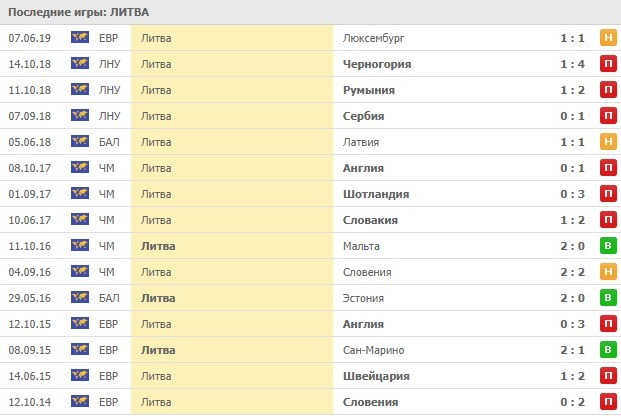This screenshot has width=621, height=416.
Task: Click the win badge for the San Marino match
Action: pos(607,350)
